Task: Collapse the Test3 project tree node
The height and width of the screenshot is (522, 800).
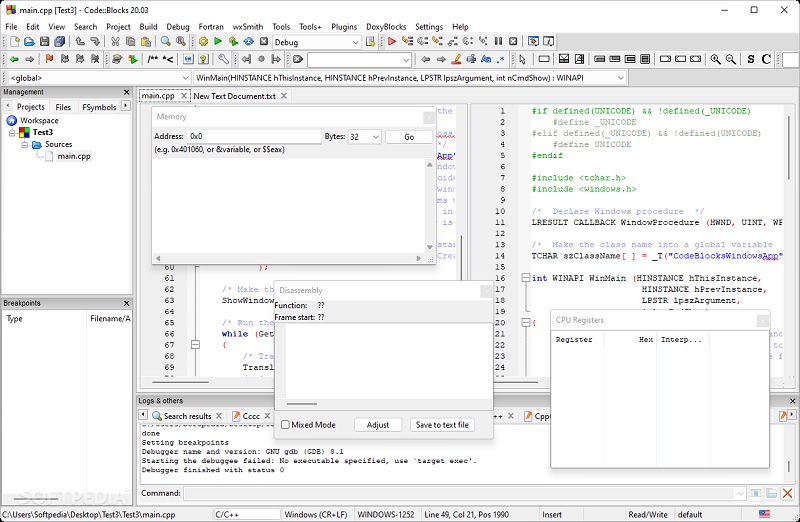Action: click(x=13, y=132)
